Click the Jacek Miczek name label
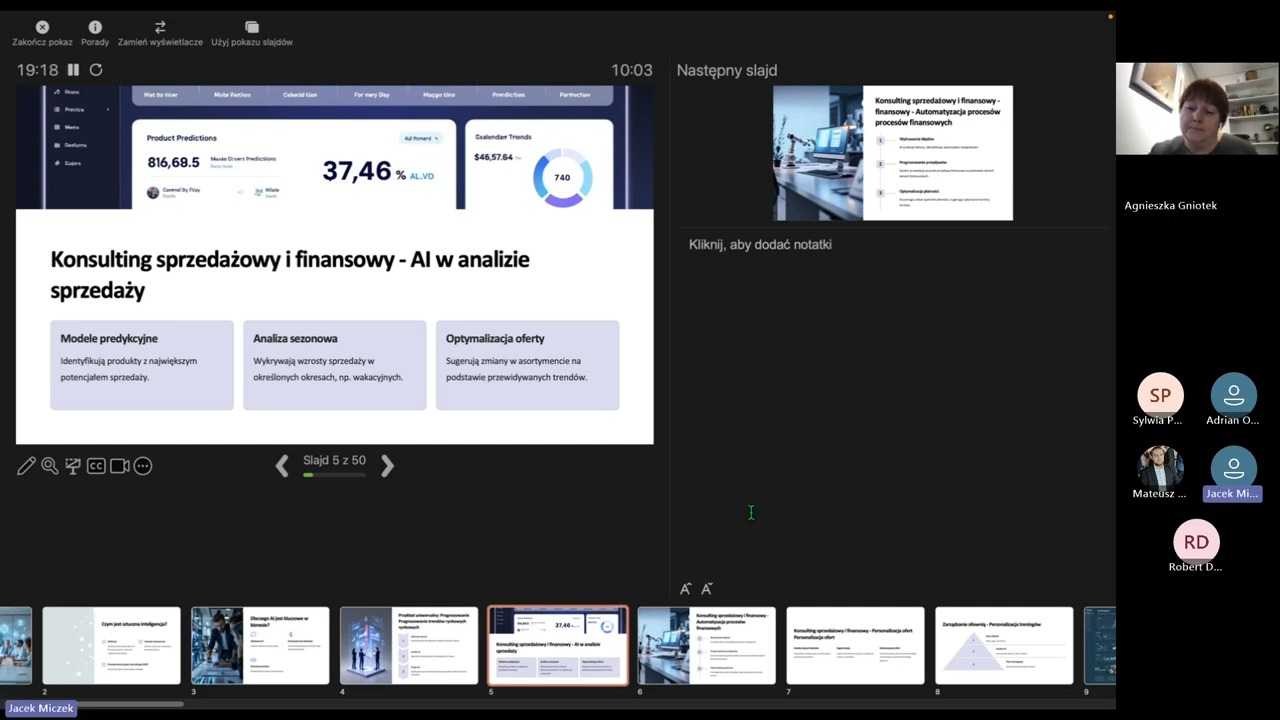 42,708
